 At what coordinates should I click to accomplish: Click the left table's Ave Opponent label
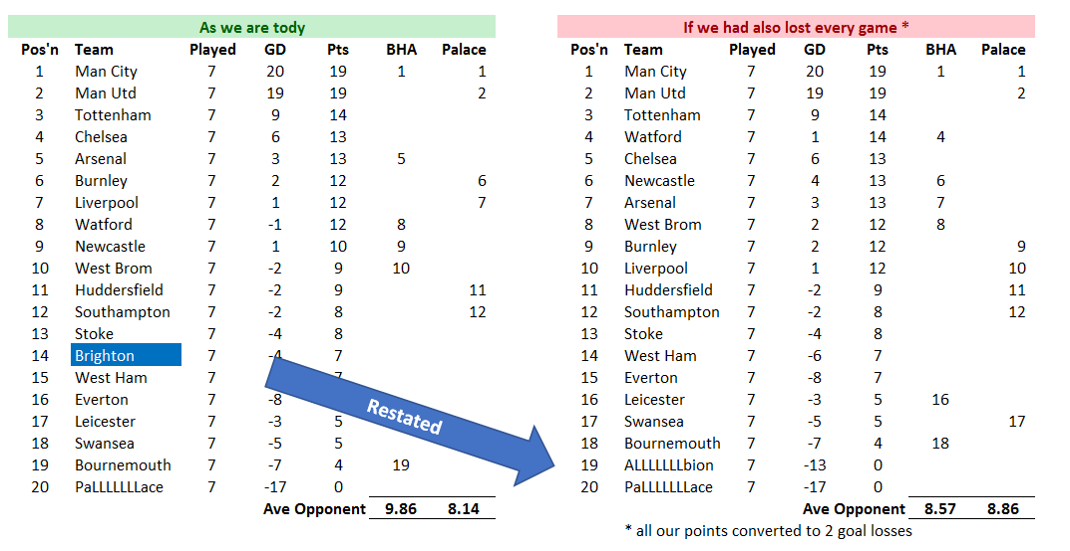click(x=315, y=509)
